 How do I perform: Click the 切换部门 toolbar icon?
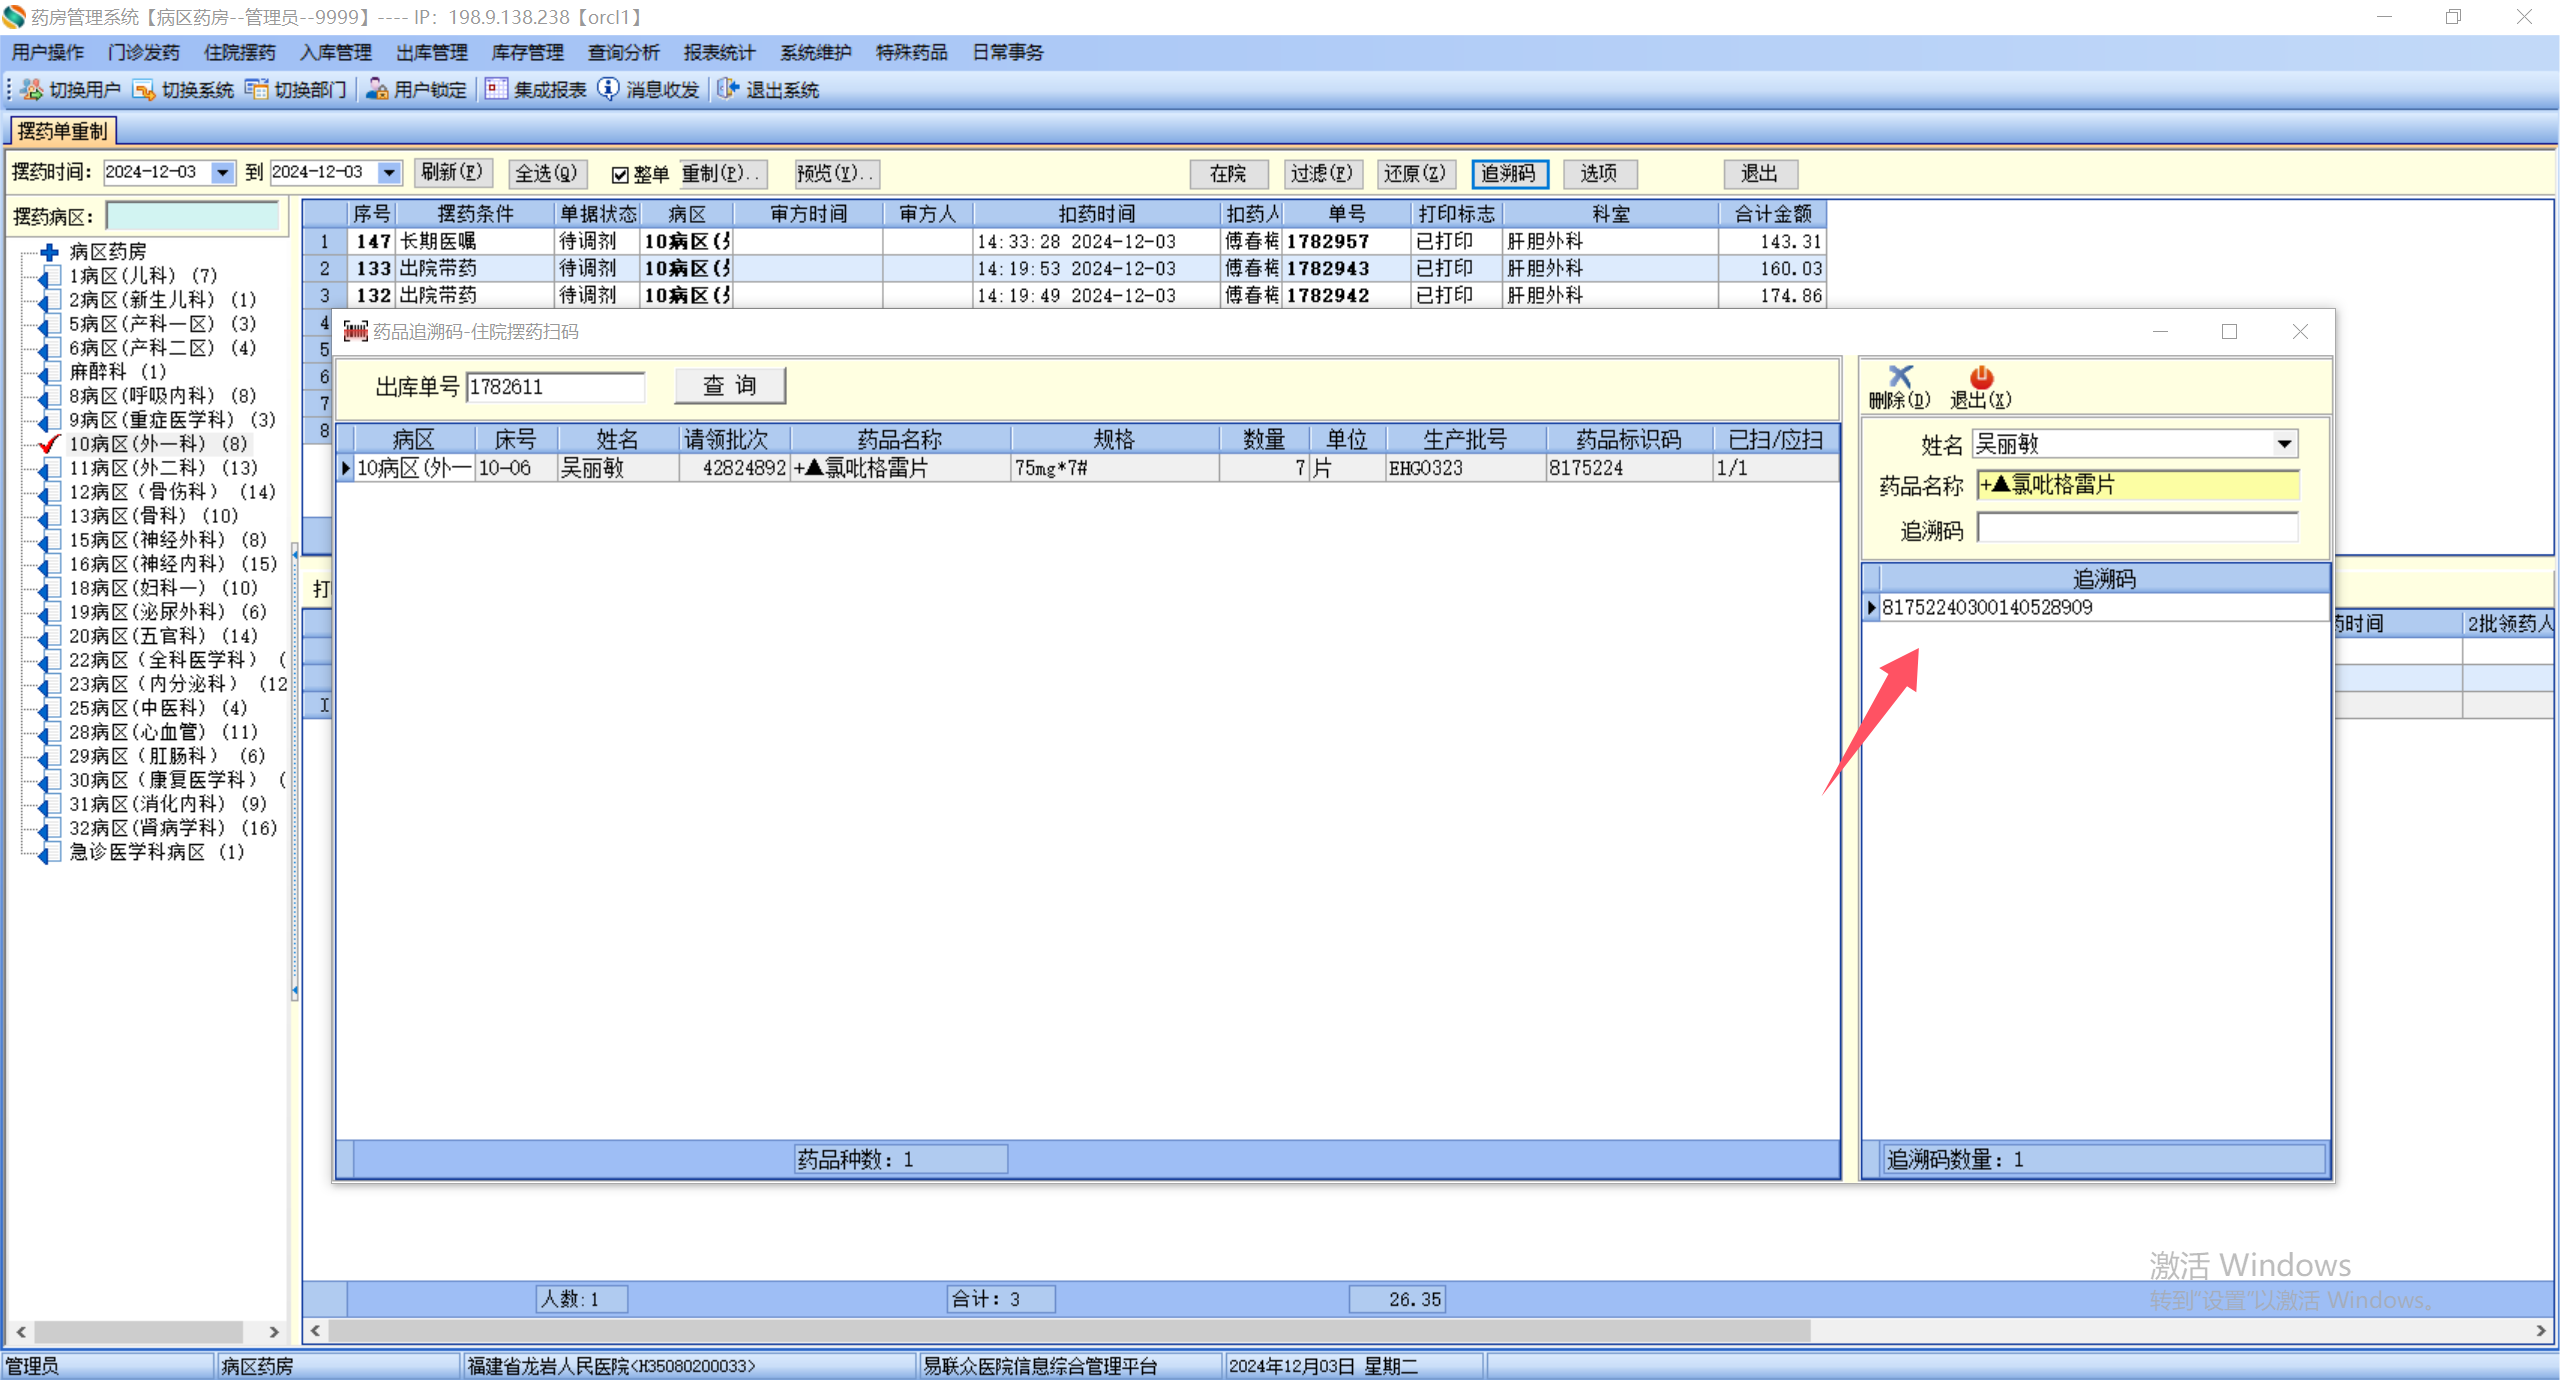tap(257, 90)
